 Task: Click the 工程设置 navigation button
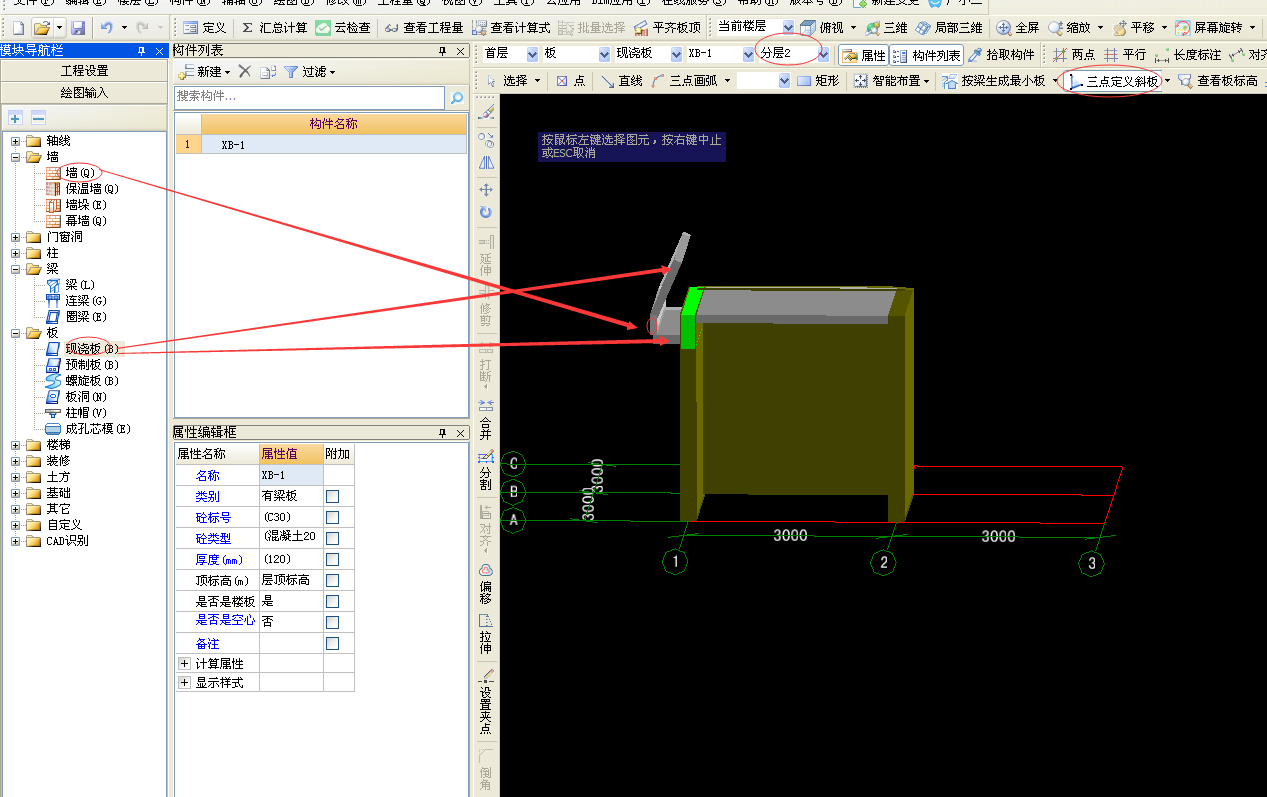84,71
